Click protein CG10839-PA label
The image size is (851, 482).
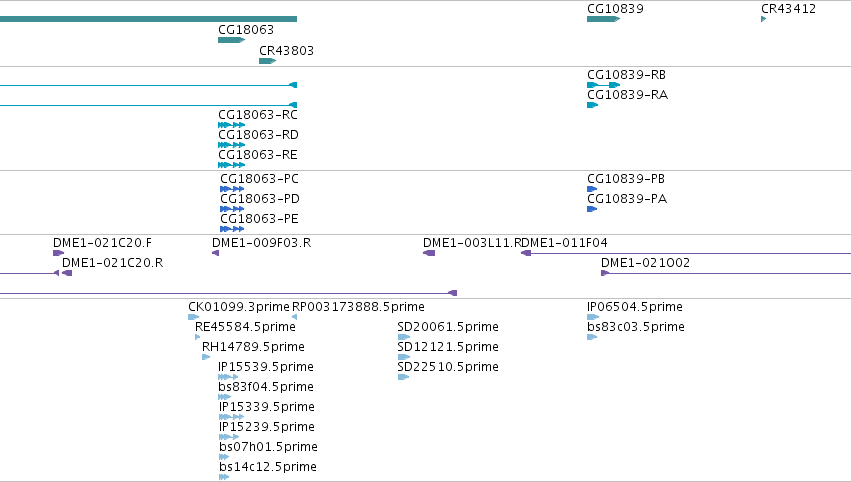tap(627, 199)
